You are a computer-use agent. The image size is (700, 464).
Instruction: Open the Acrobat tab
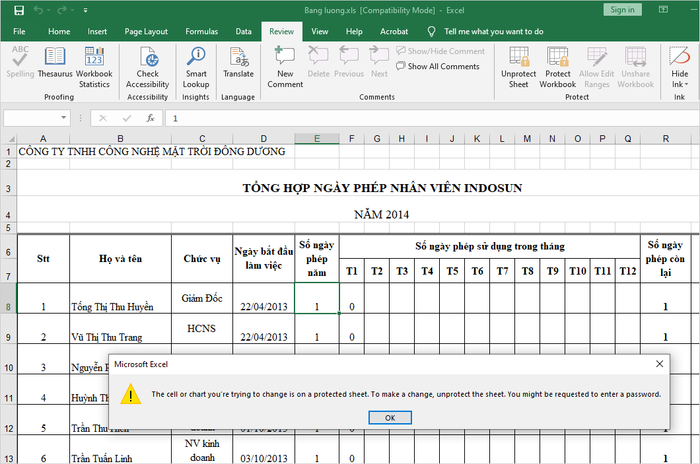pos(394,31)
